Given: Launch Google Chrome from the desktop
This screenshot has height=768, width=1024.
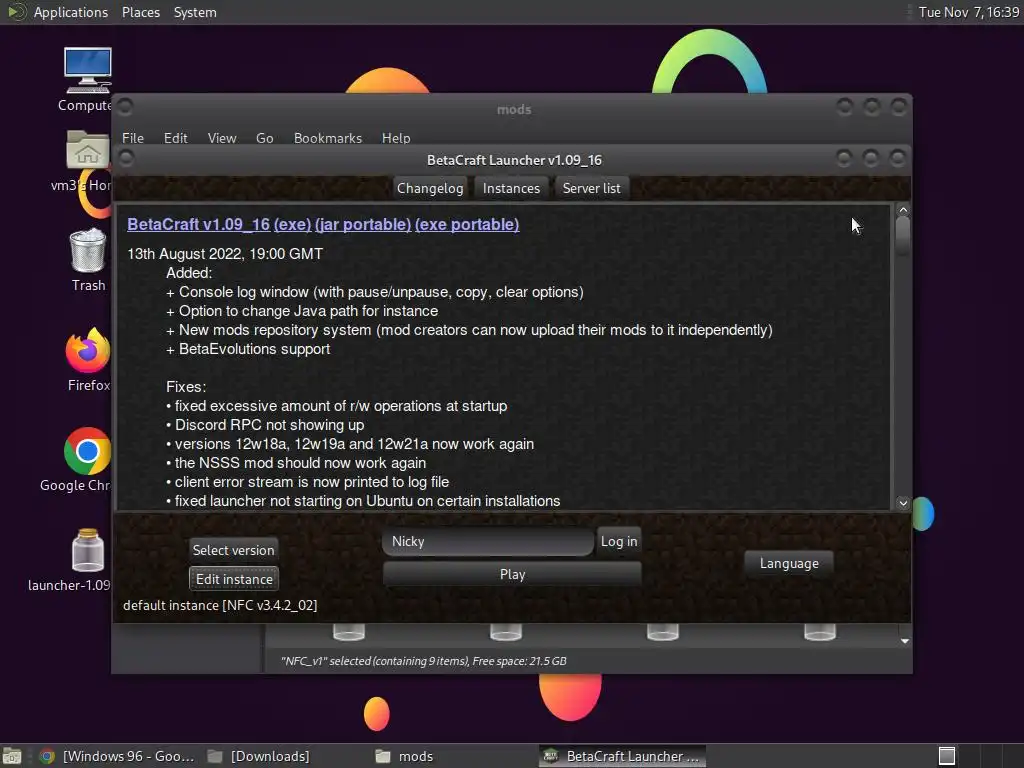Looking at the screenshot, I should point(88,451).
